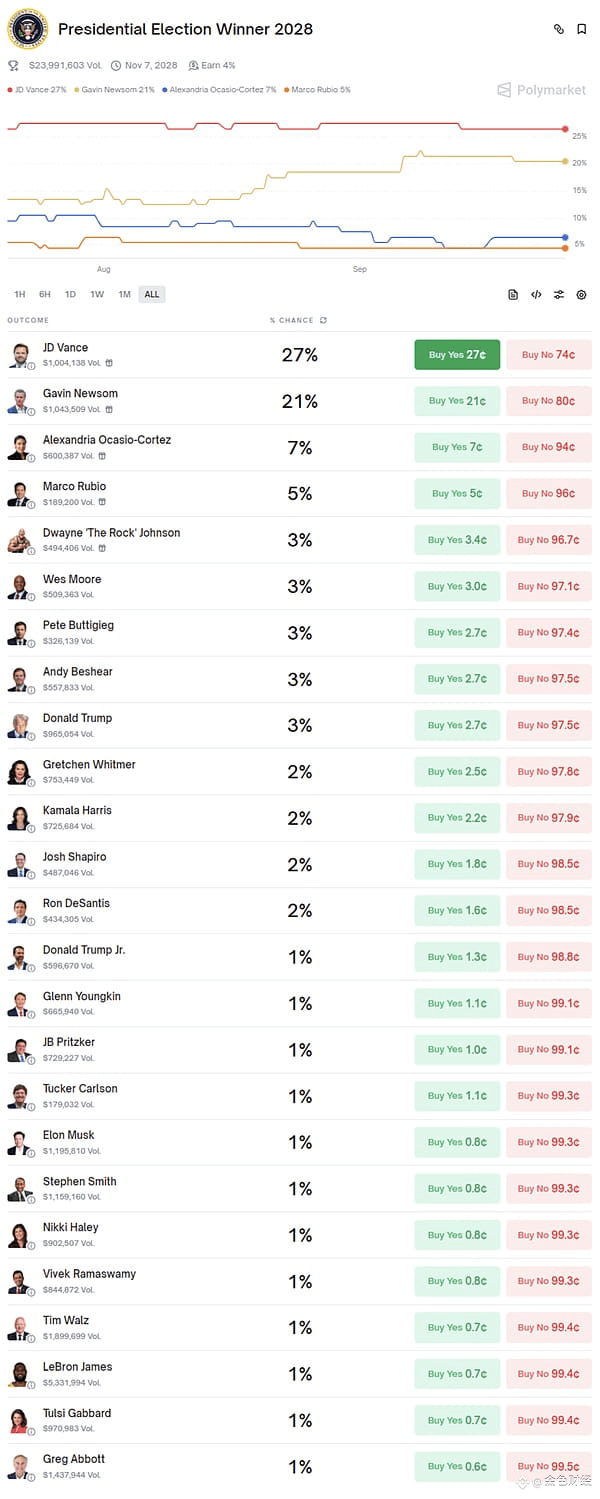The width and height of the screenshot is (600, 1499).
Task: Open the chart filter sliders icon
Action: tap(559, 294)
